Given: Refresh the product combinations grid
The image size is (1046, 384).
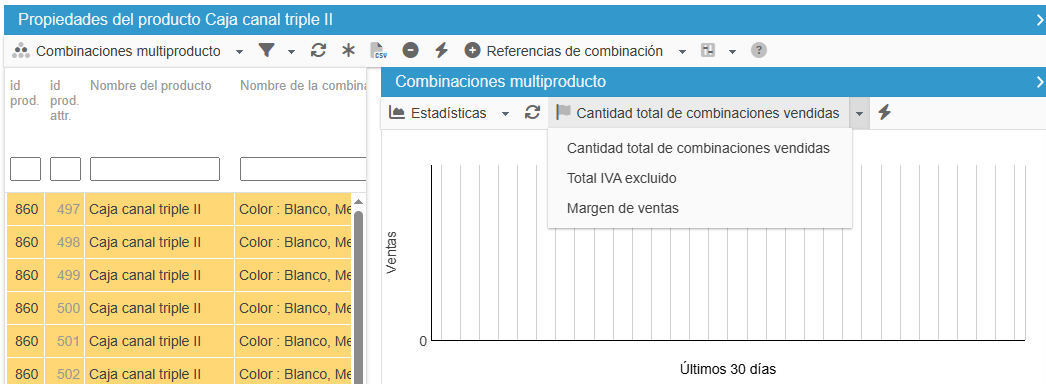Looking at the screenshot, I should (318, 51).
